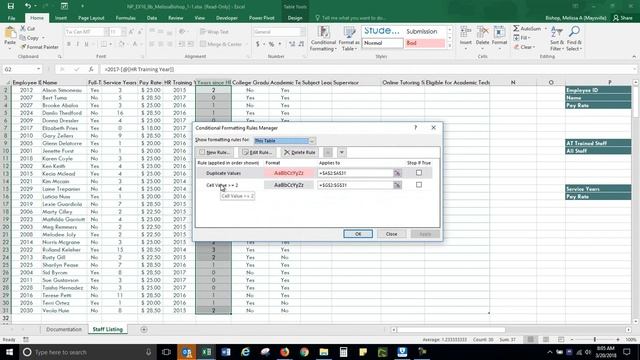640x360 pixels.
Task: Click OK in the Rules Manager
Action: (x=358, y=234)
